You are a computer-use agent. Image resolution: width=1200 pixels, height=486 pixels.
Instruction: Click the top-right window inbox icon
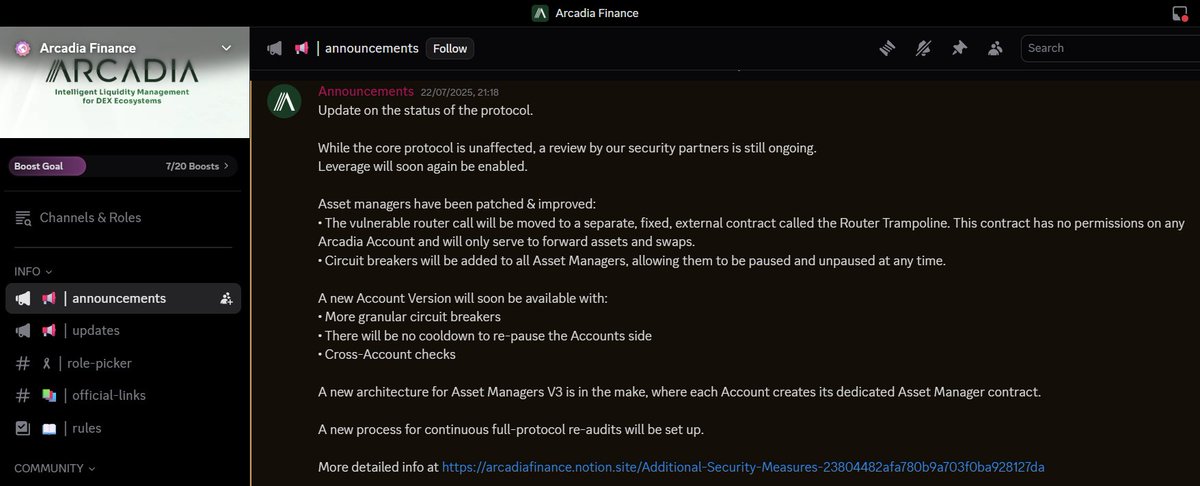[x=1179, y=13]
